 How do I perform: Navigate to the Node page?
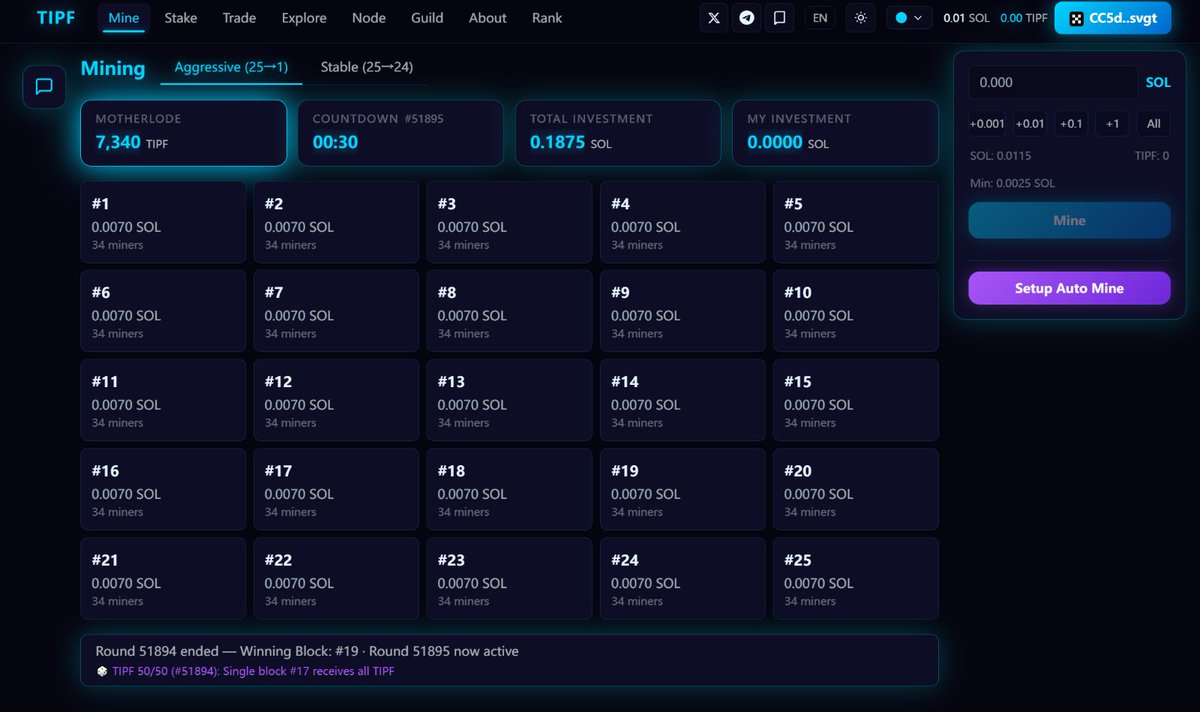pyautogui.click(x=369, y=18)
